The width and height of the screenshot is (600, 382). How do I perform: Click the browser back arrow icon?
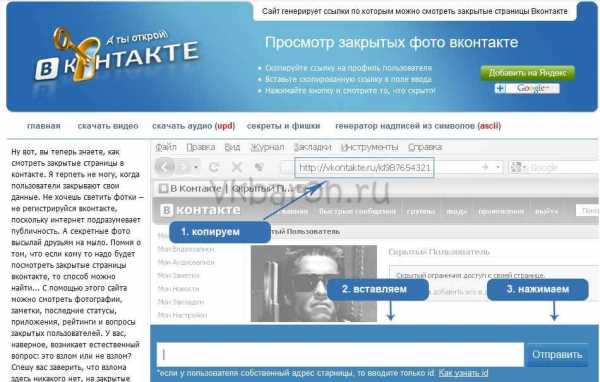coord(165,167)
